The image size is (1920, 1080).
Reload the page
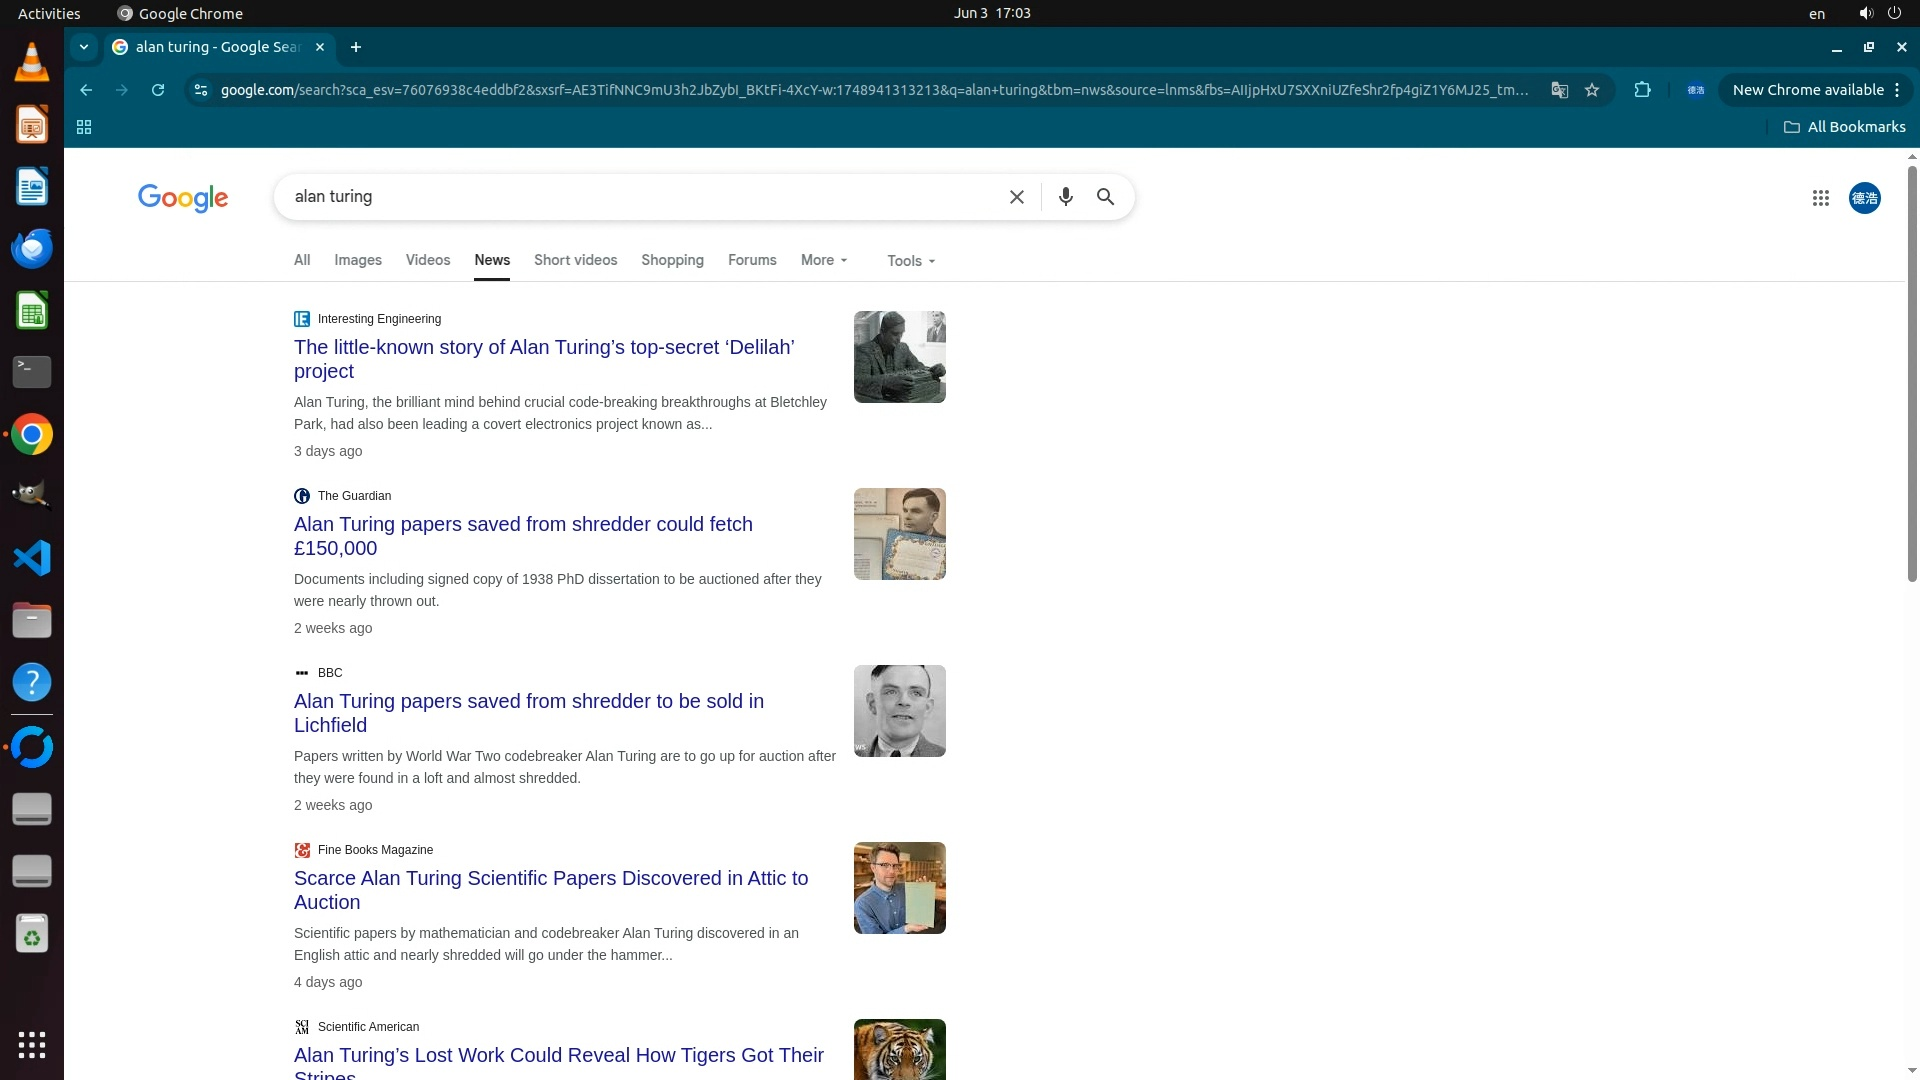[x=158, y=90]
